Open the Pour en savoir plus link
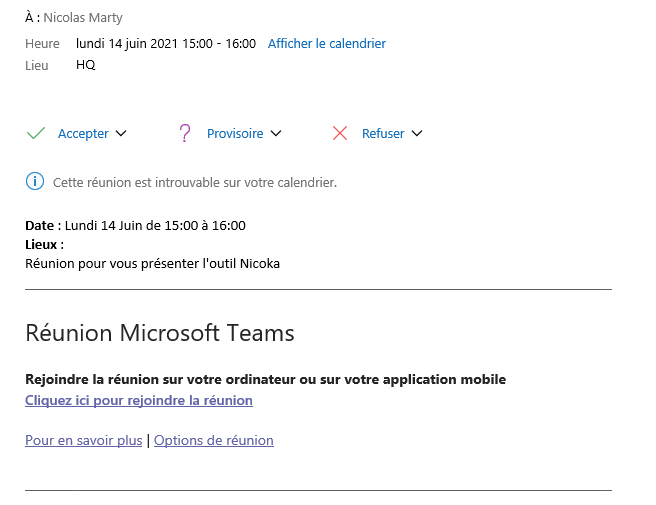The height and width of the screenshot is (505, 656). [84, 440]
